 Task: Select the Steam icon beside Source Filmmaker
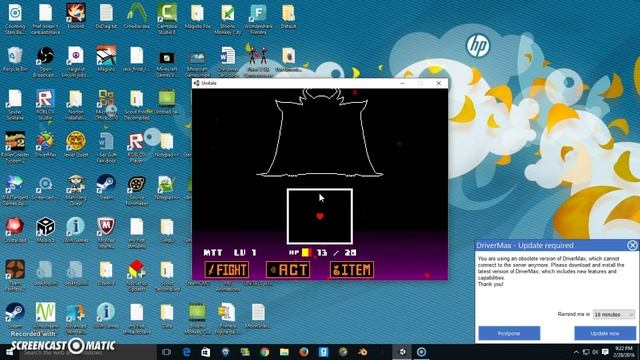tap(106, 188)
